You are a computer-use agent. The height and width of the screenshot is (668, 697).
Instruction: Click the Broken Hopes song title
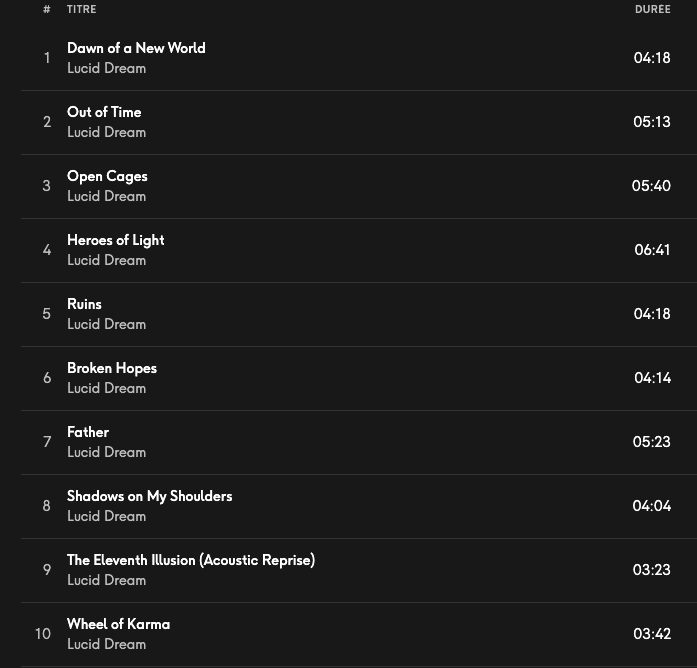click(112, 368)
